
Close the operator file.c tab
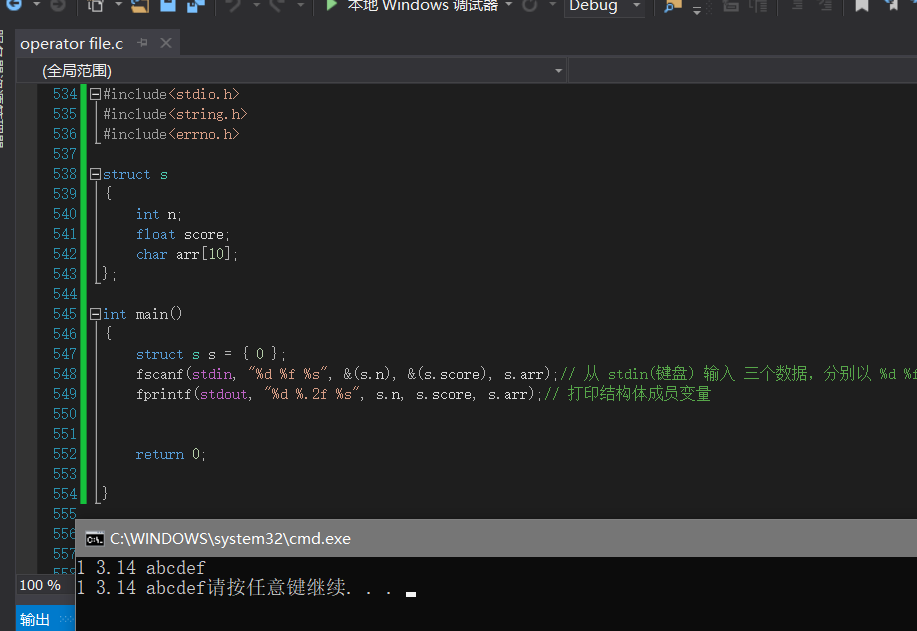pyautogui.click(x=166, y=43)
